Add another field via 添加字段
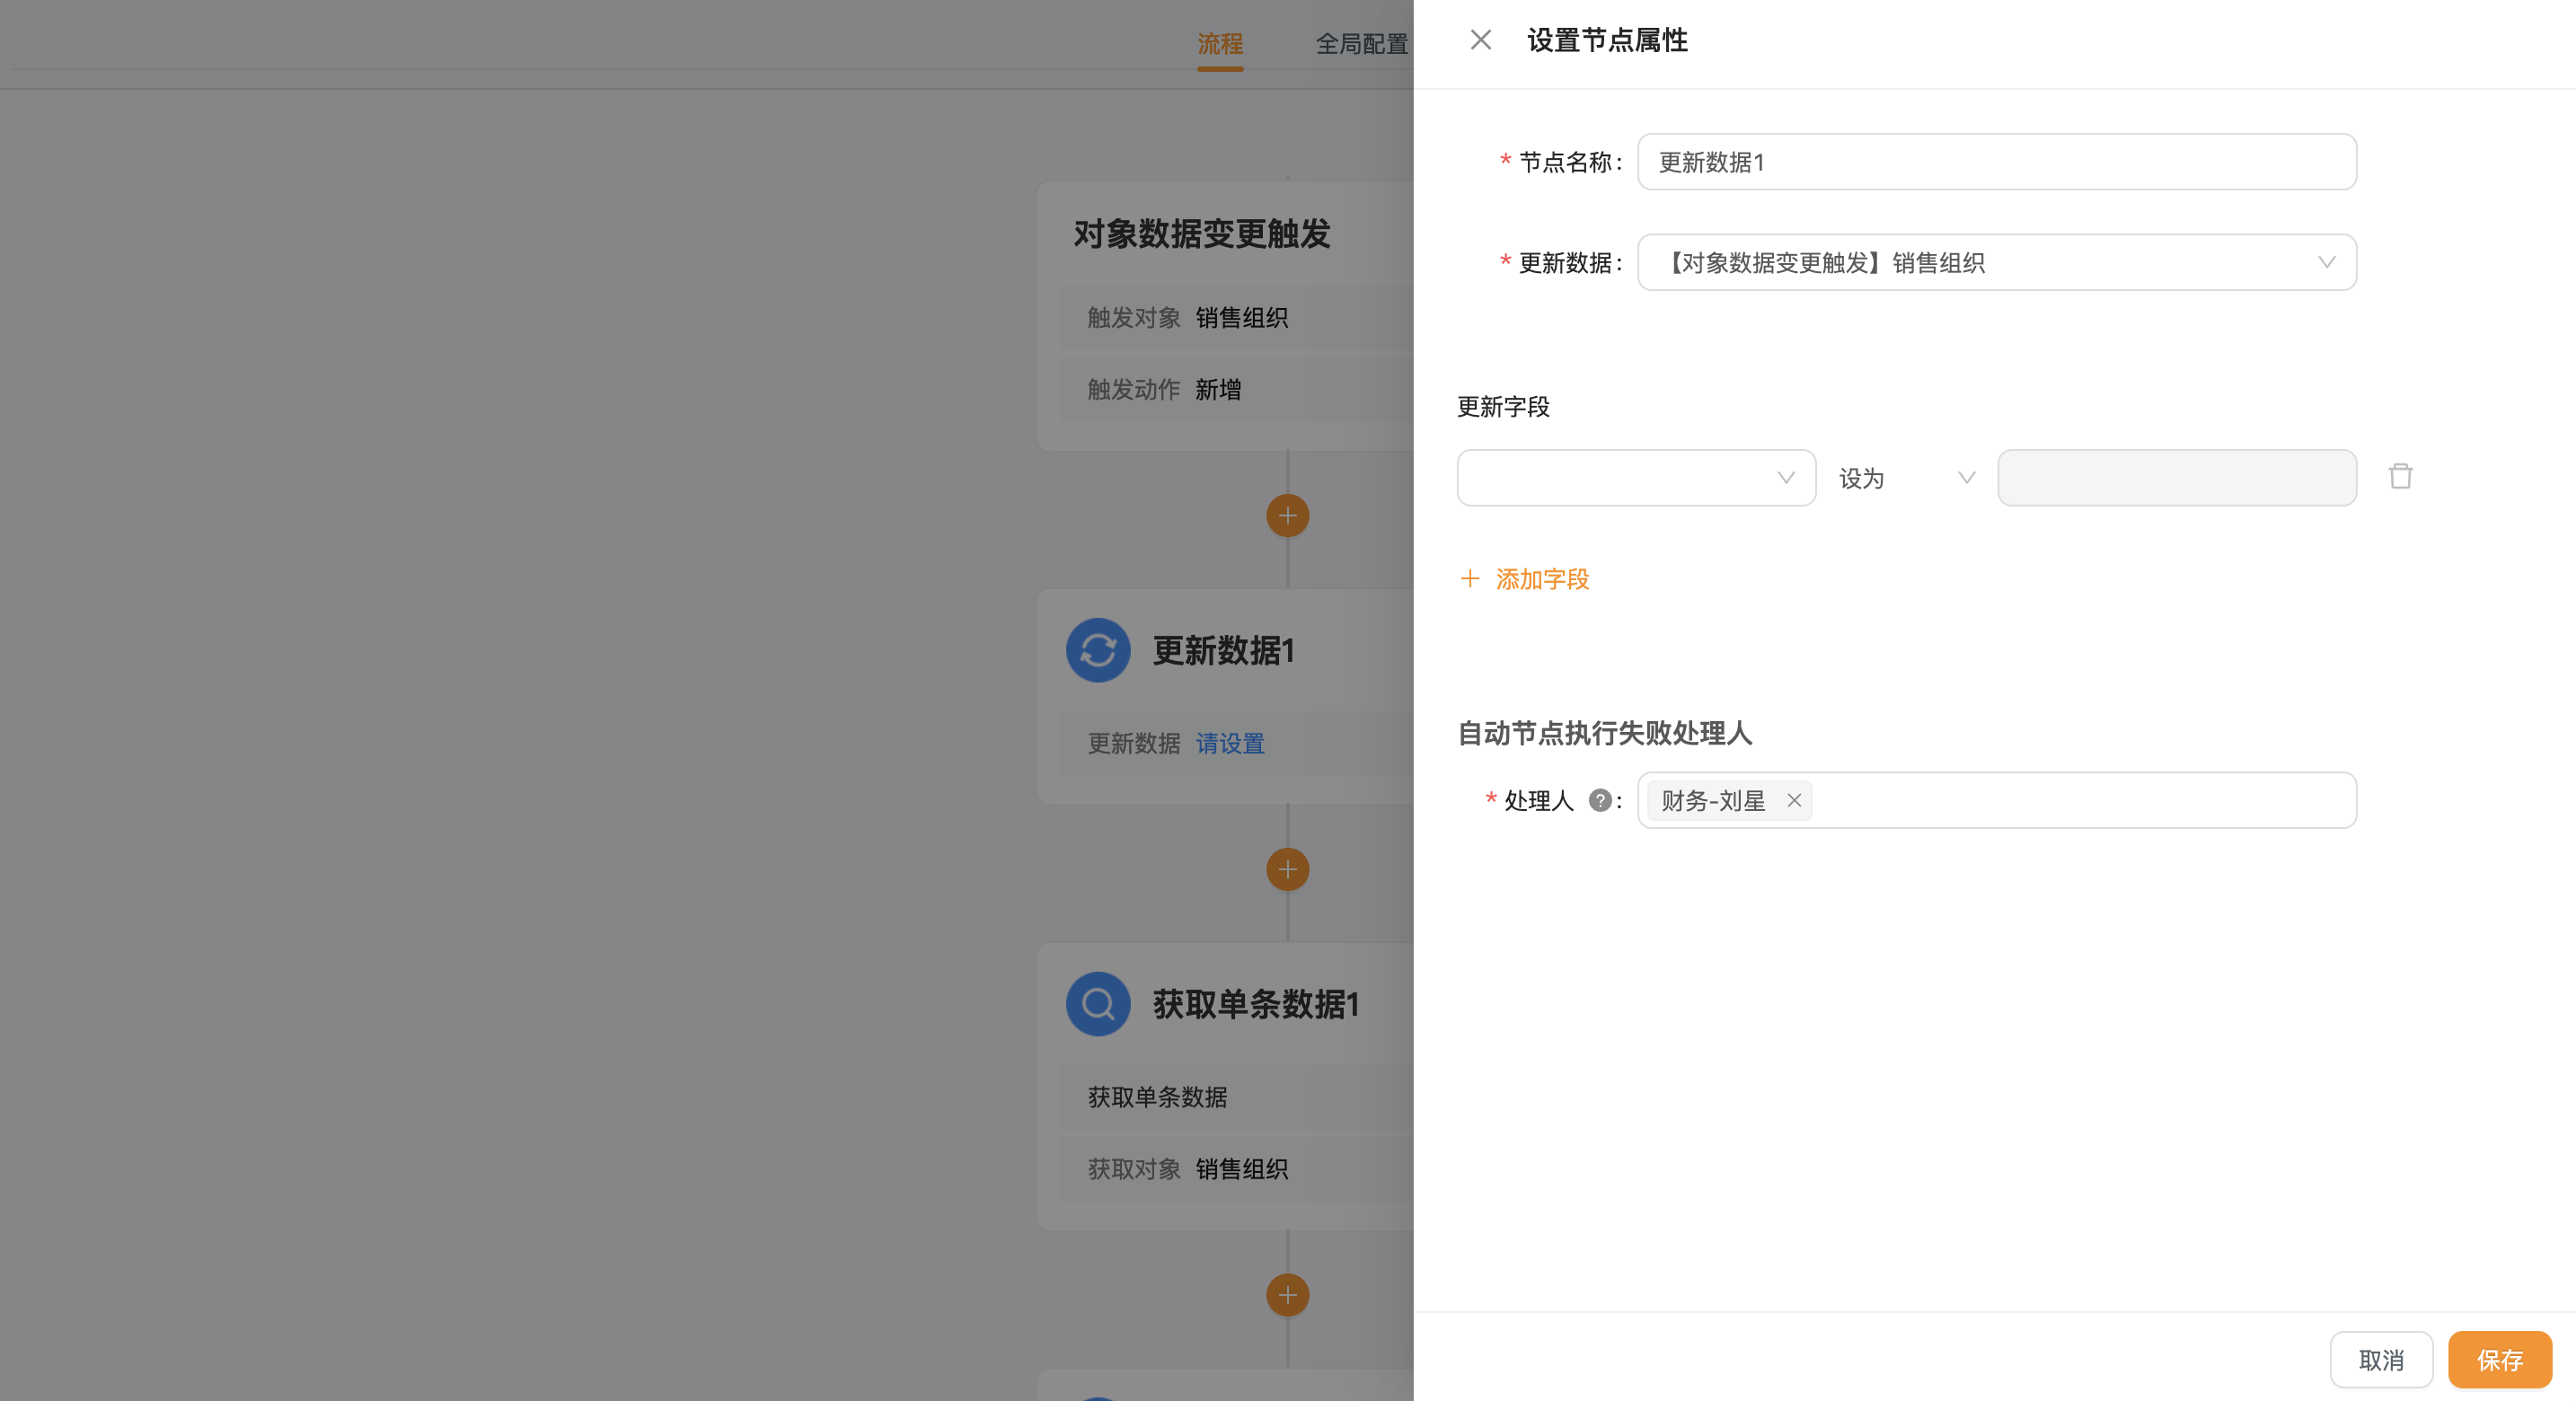Viewport: 2576px width, 1401px height. [1541, 579]
